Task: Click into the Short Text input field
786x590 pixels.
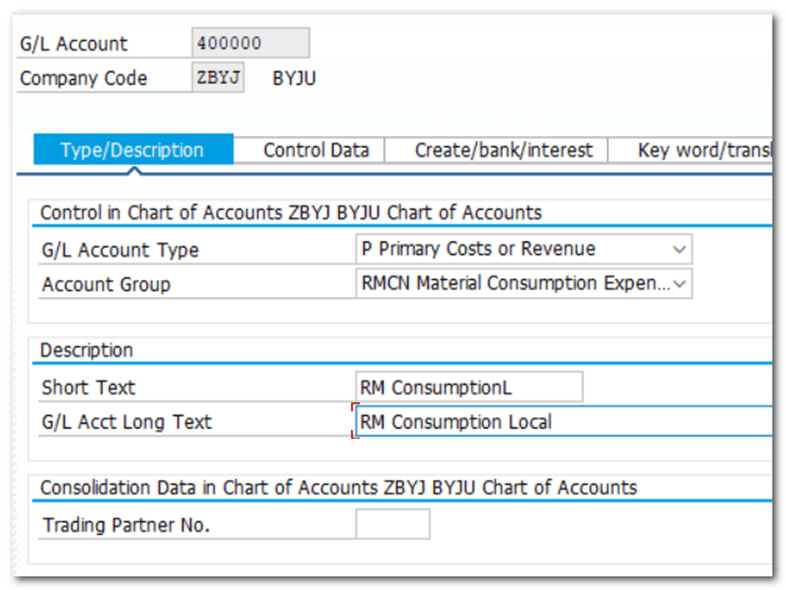Action: point(469,387)
